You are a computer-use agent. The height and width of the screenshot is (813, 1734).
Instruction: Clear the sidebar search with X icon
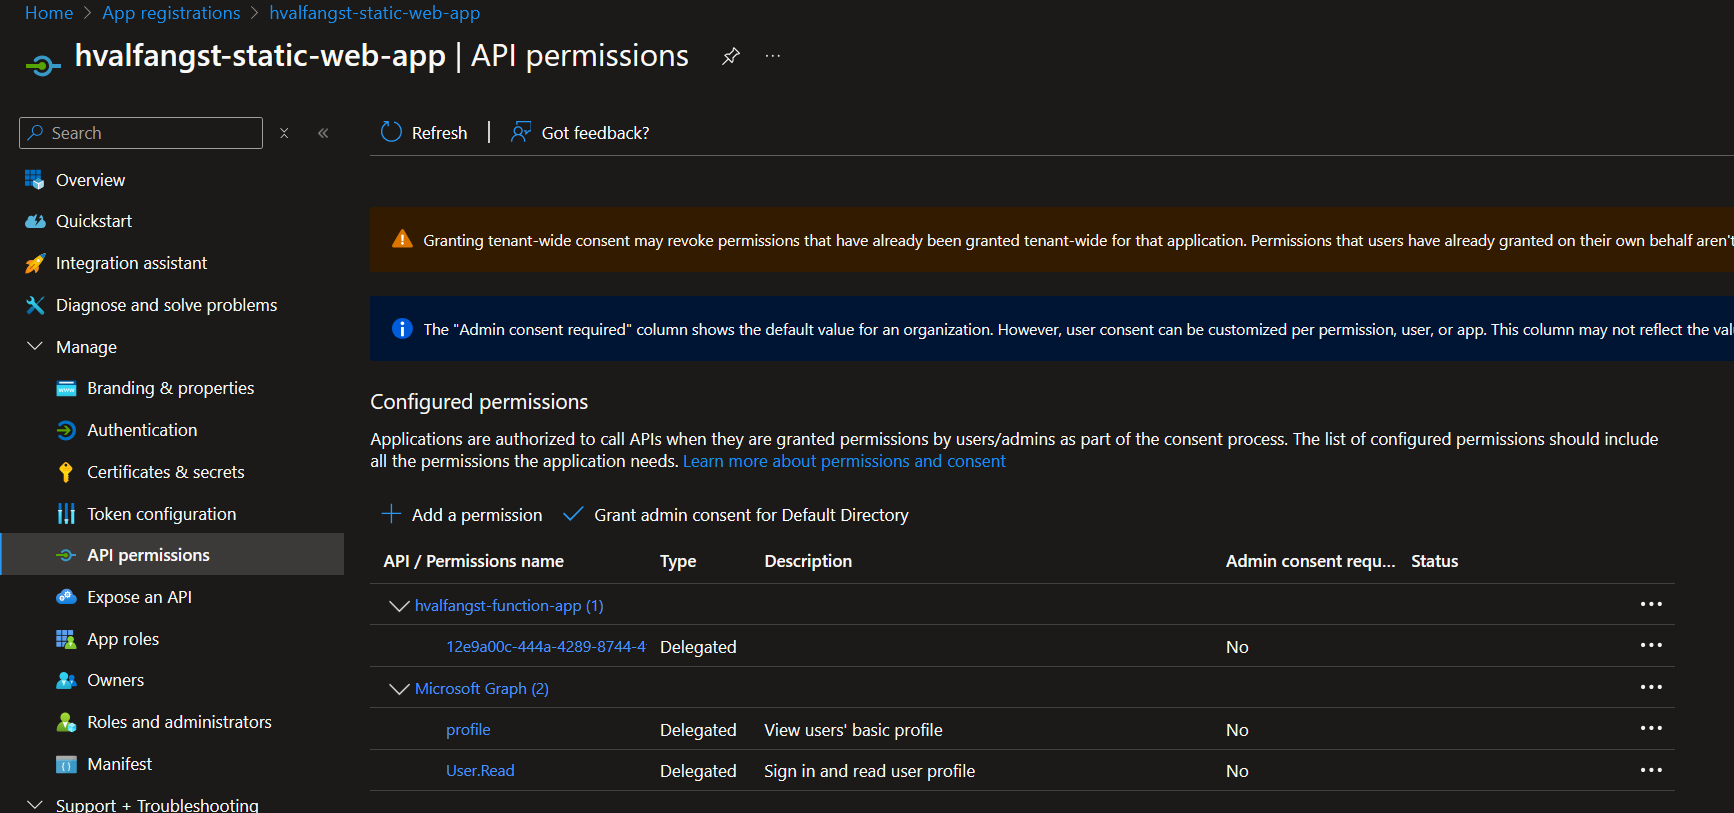(284, 133)
